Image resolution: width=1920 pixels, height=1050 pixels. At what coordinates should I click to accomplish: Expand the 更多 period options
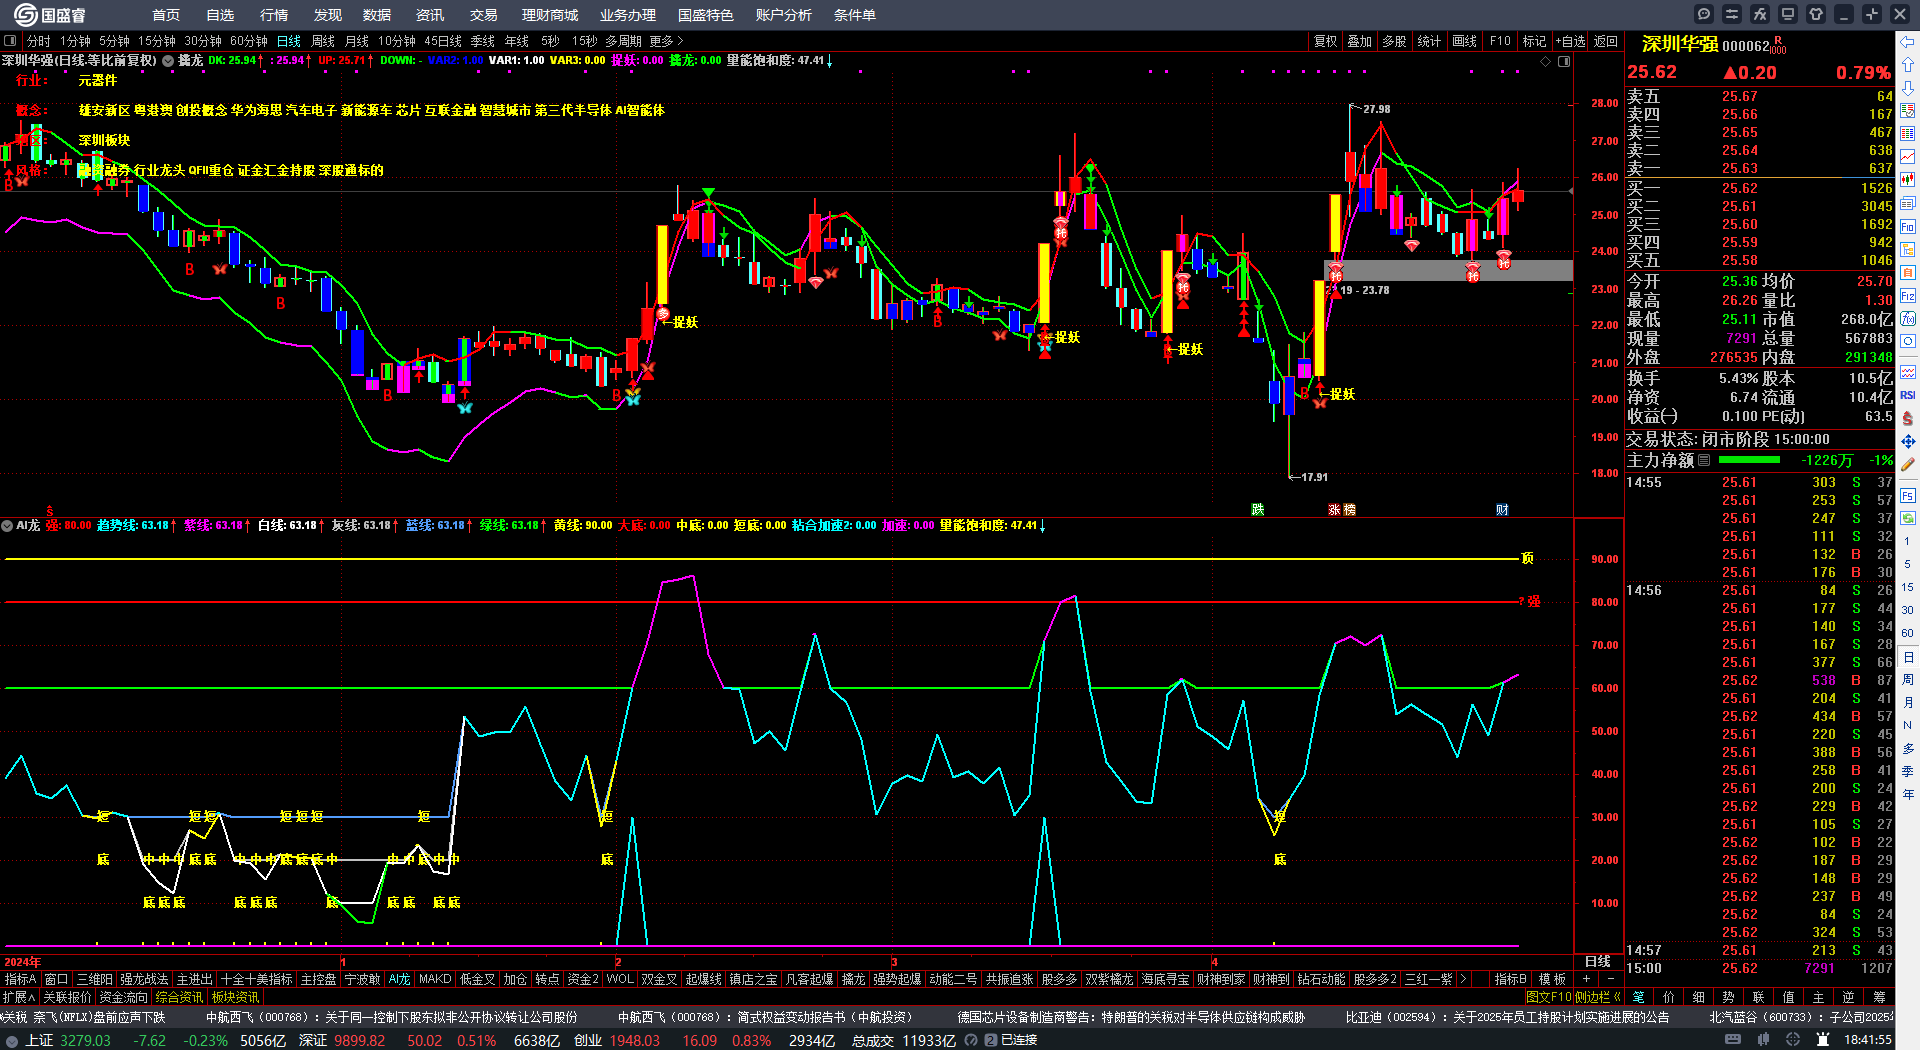(x=666, y=41)
